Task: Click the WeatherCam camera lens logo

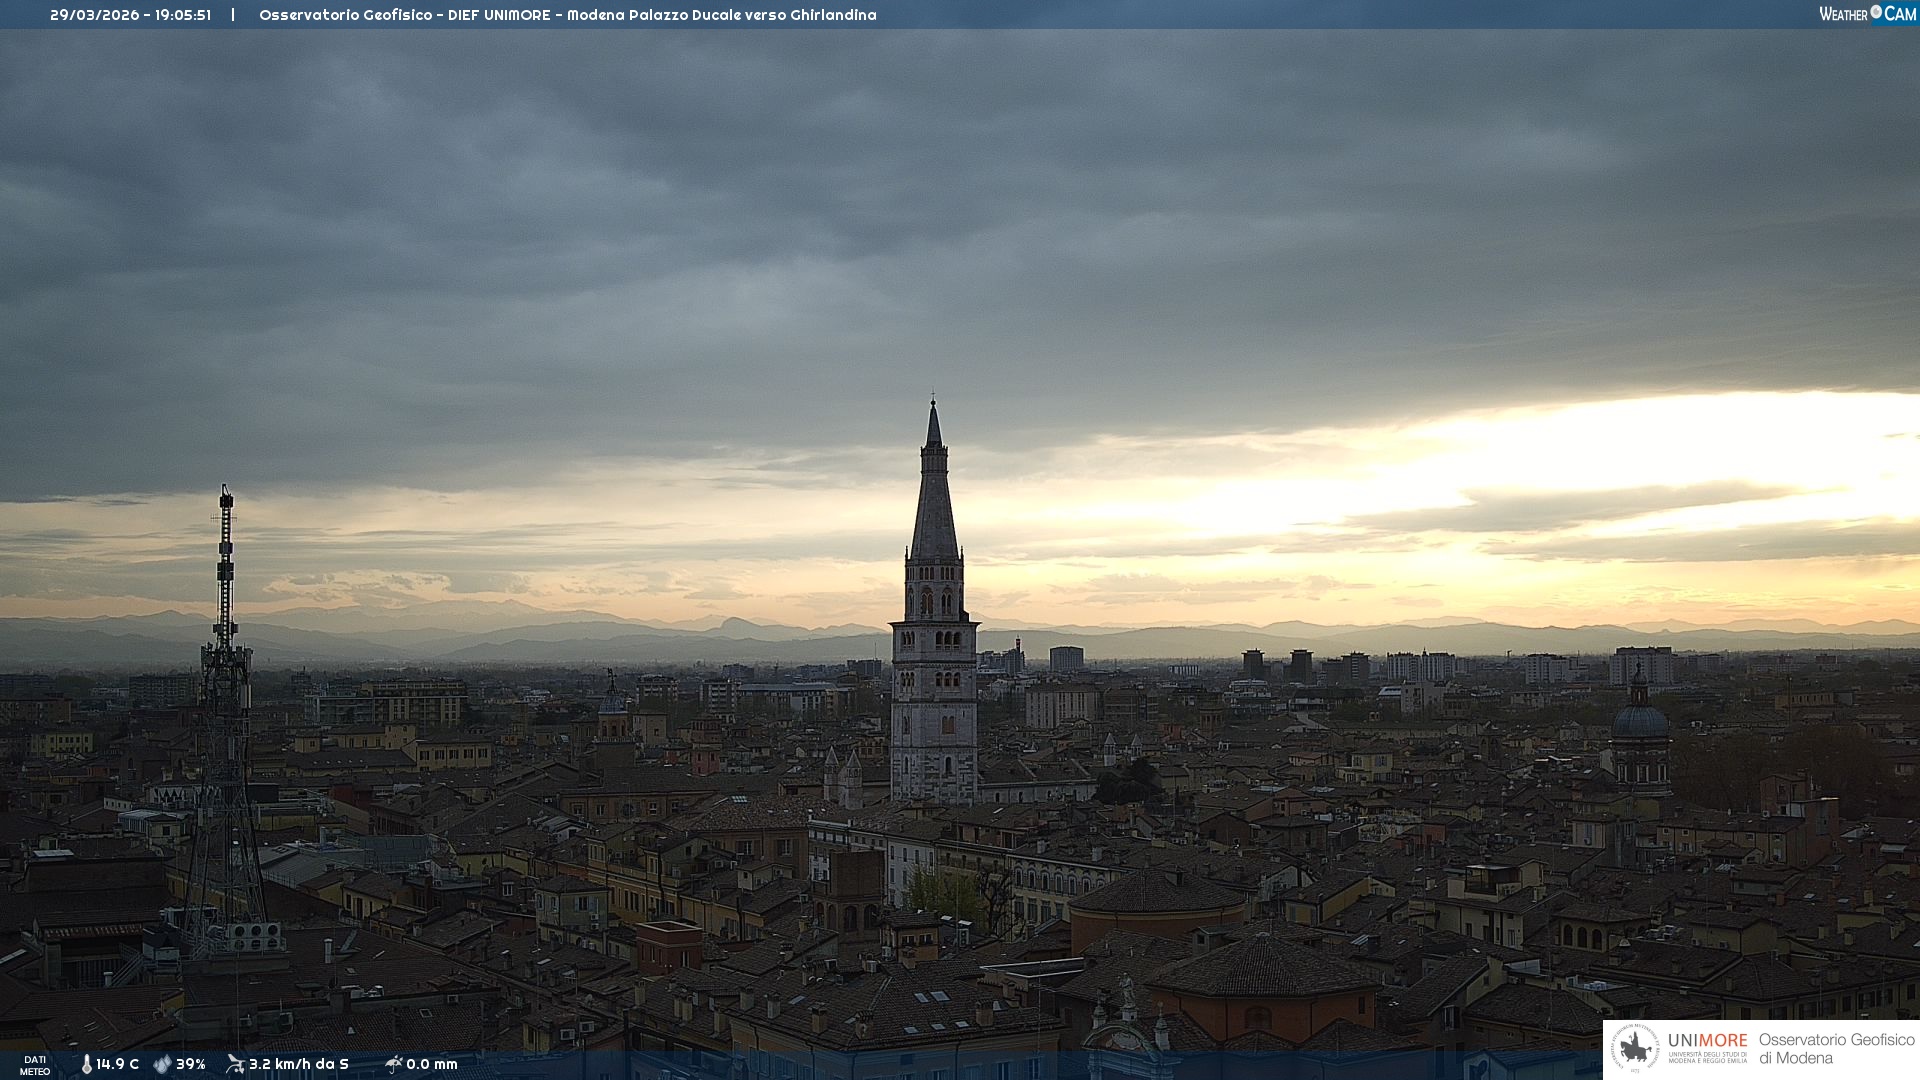Action: [1876, 12]
